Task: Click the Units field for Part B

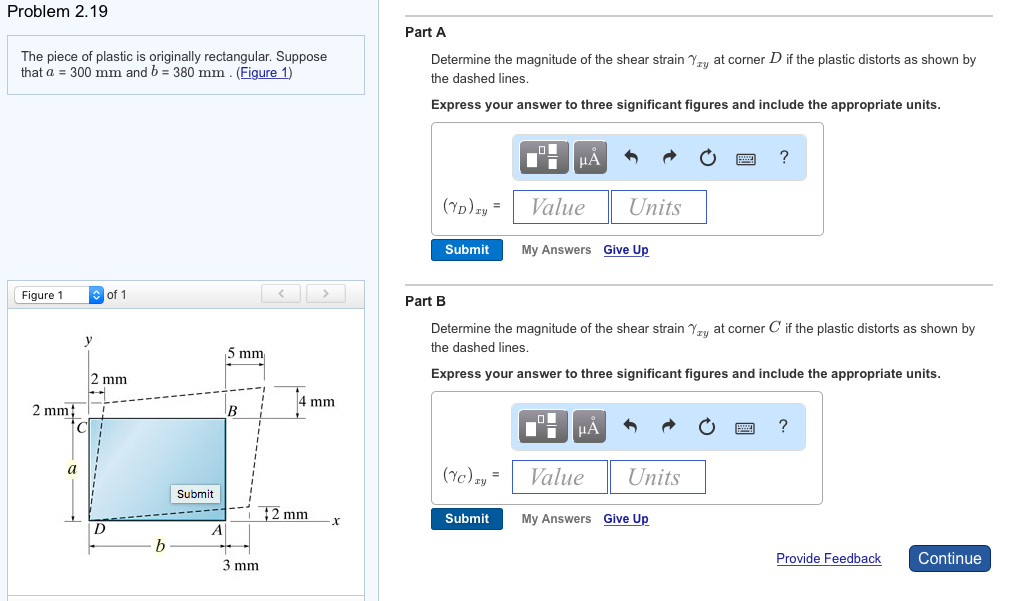Action: (657, 477)
